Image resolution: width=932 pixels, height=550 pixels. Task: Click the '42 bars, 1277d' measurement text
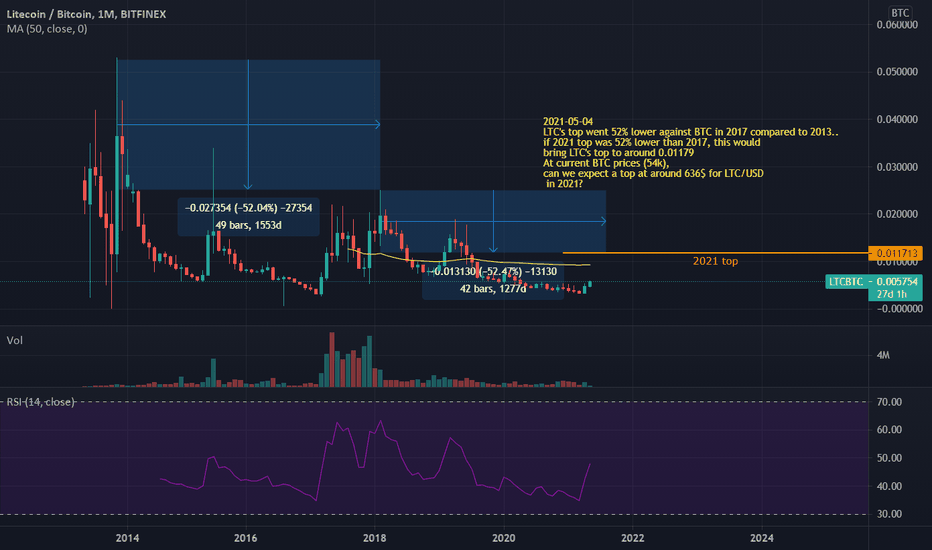pyautogui.click(x=493, y=289)
